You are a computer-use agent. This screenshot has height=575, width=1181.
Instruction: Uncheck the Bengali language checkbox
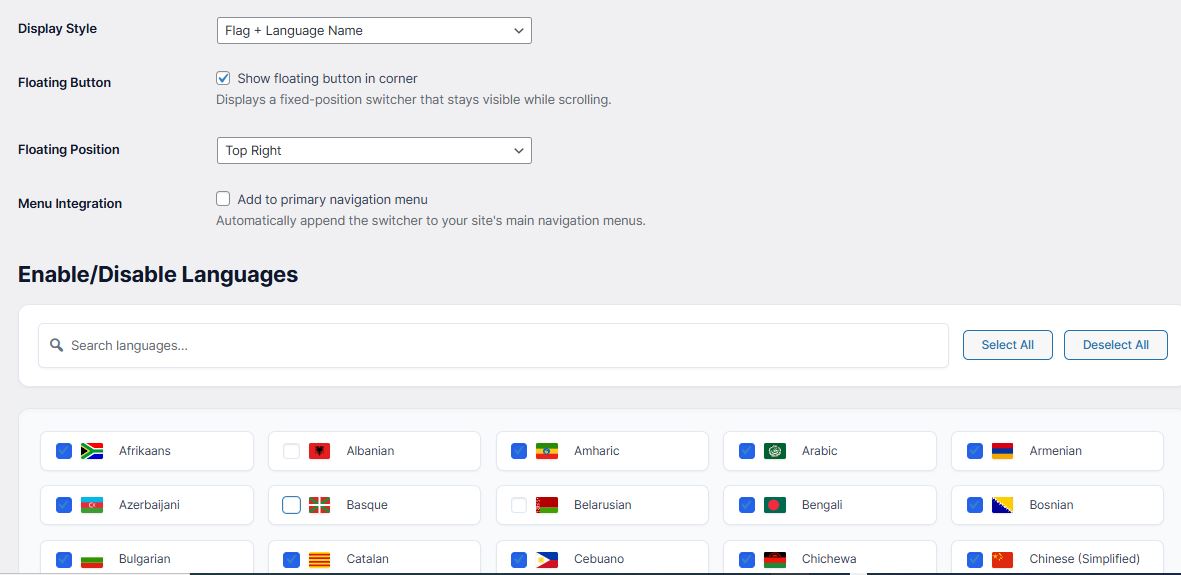(x=746, y=505)
